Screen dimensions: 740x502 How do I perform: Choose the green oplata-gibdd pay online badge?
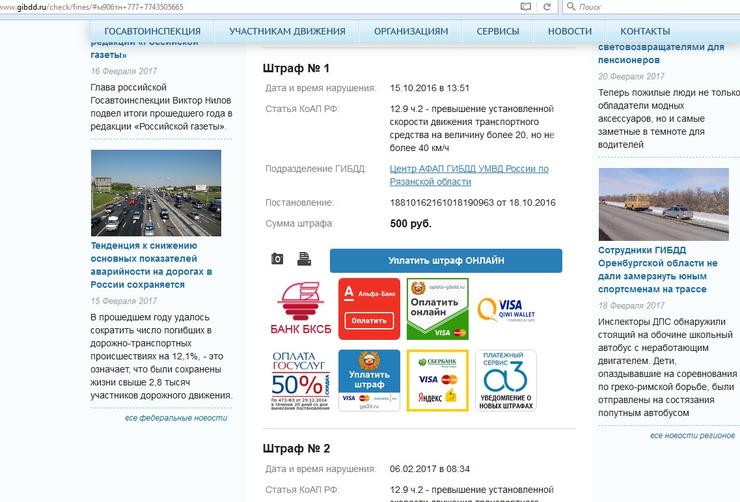point(437,309)
